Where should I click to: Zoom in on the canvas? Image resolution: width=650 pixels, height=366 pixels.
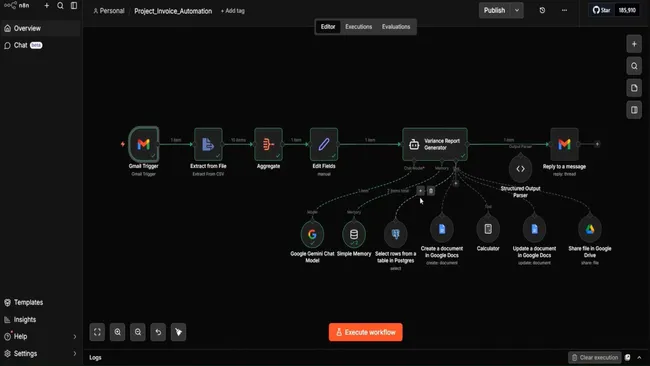[x=117, y=332]
